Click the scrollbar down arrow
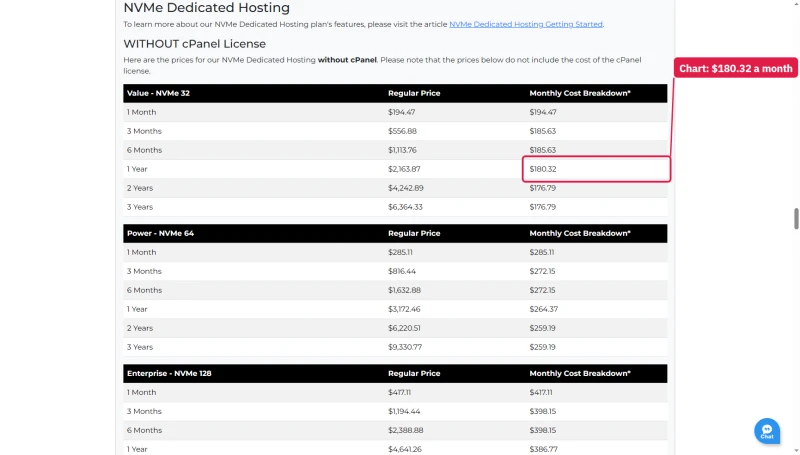 click(796, 450)
